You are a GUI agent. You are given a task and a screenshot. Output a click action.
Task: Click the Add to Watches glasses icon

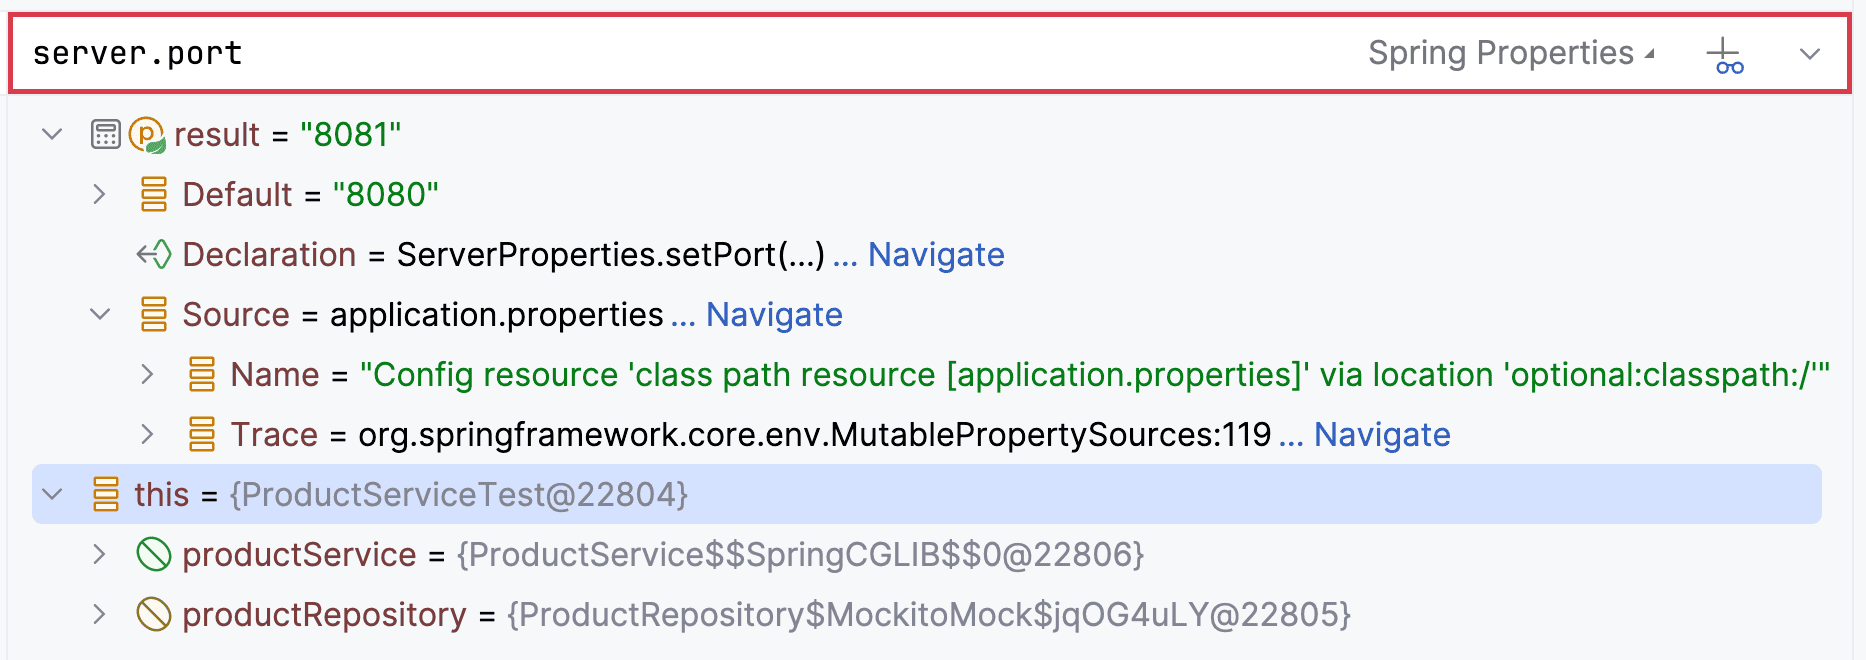[1725, 55]
